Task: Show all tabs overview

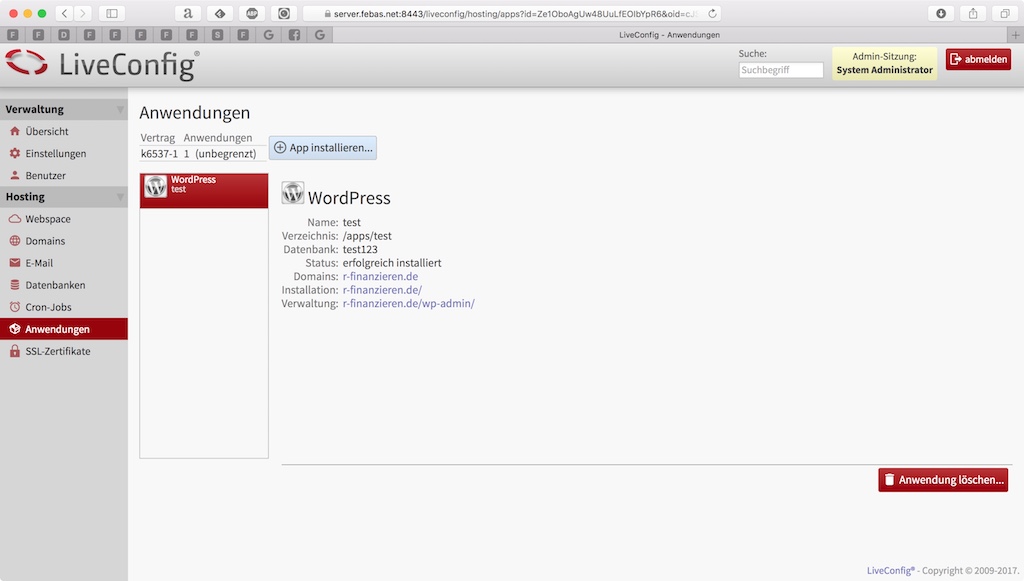Action: coord(1005,13)
